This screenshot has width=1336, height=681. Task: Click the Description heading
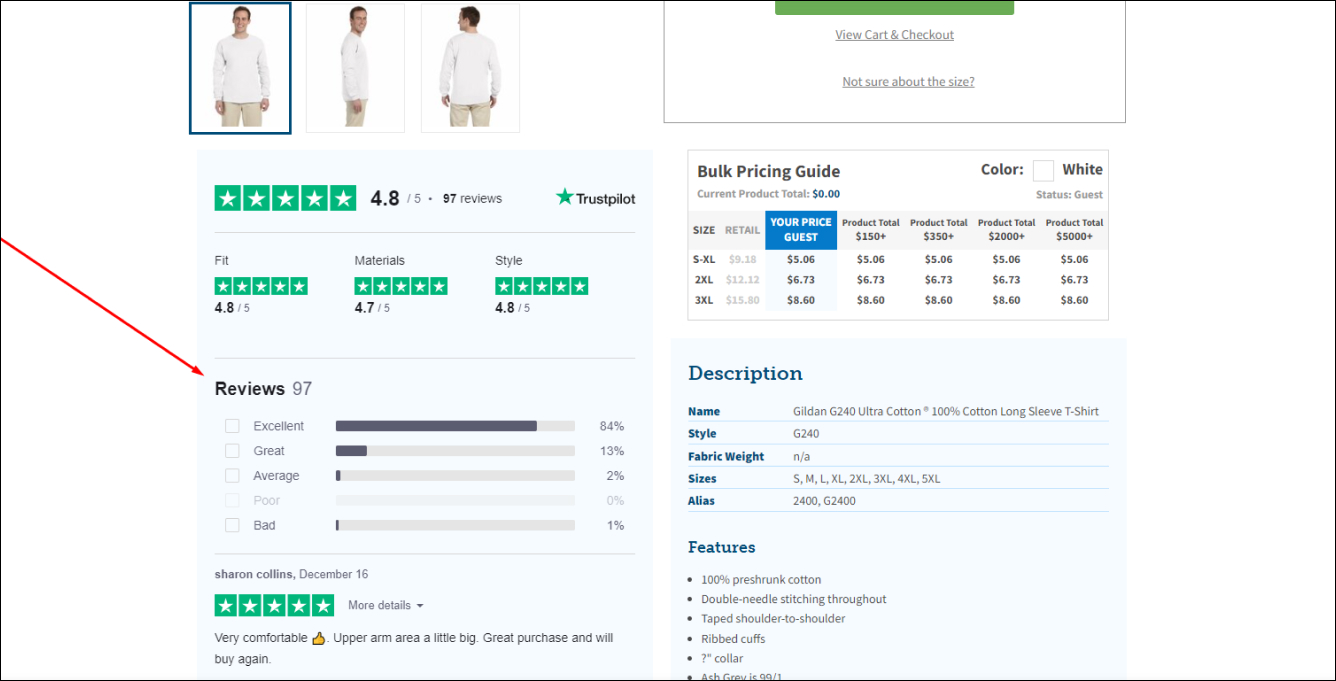745,373
